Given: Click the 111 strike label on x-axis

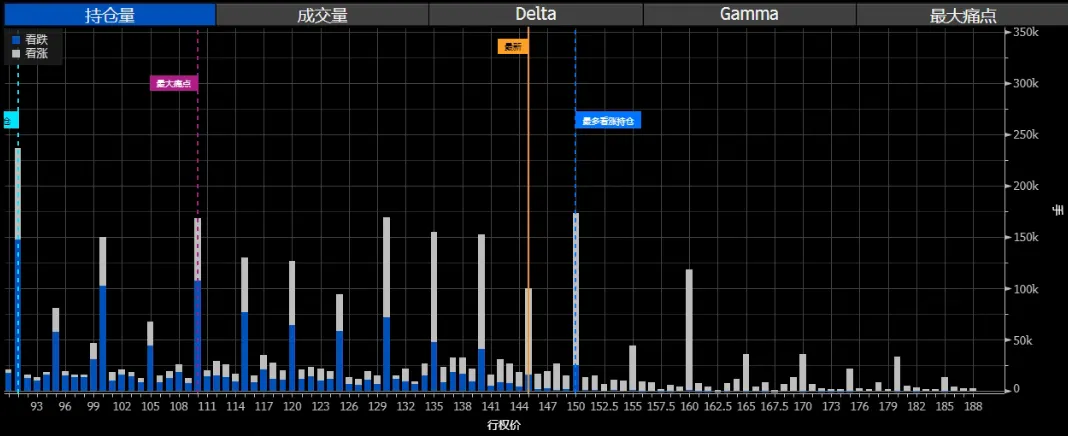Looking at the screenshot, I should click(x=207, y=406).
